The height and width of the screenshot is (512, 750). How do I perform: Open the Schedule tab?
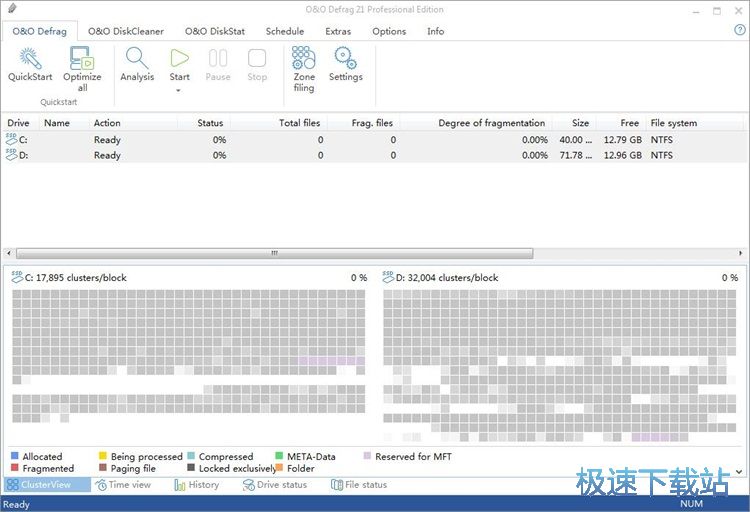click(x=285, y=31)
